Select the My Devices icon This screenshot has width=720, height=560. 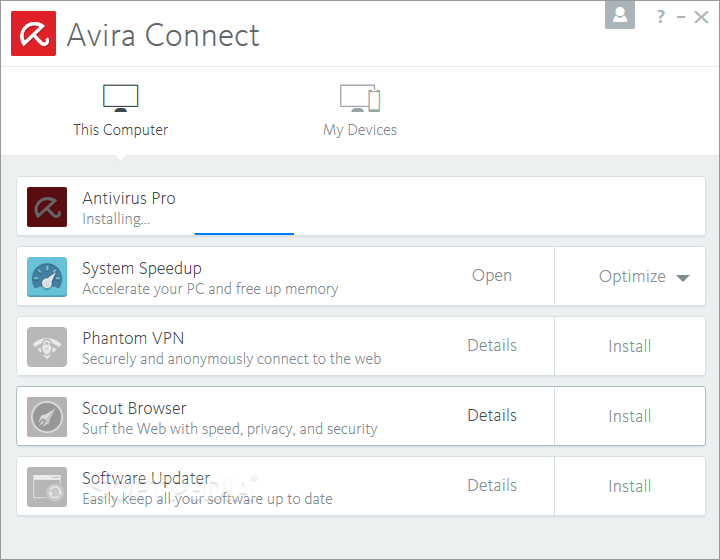360,98
